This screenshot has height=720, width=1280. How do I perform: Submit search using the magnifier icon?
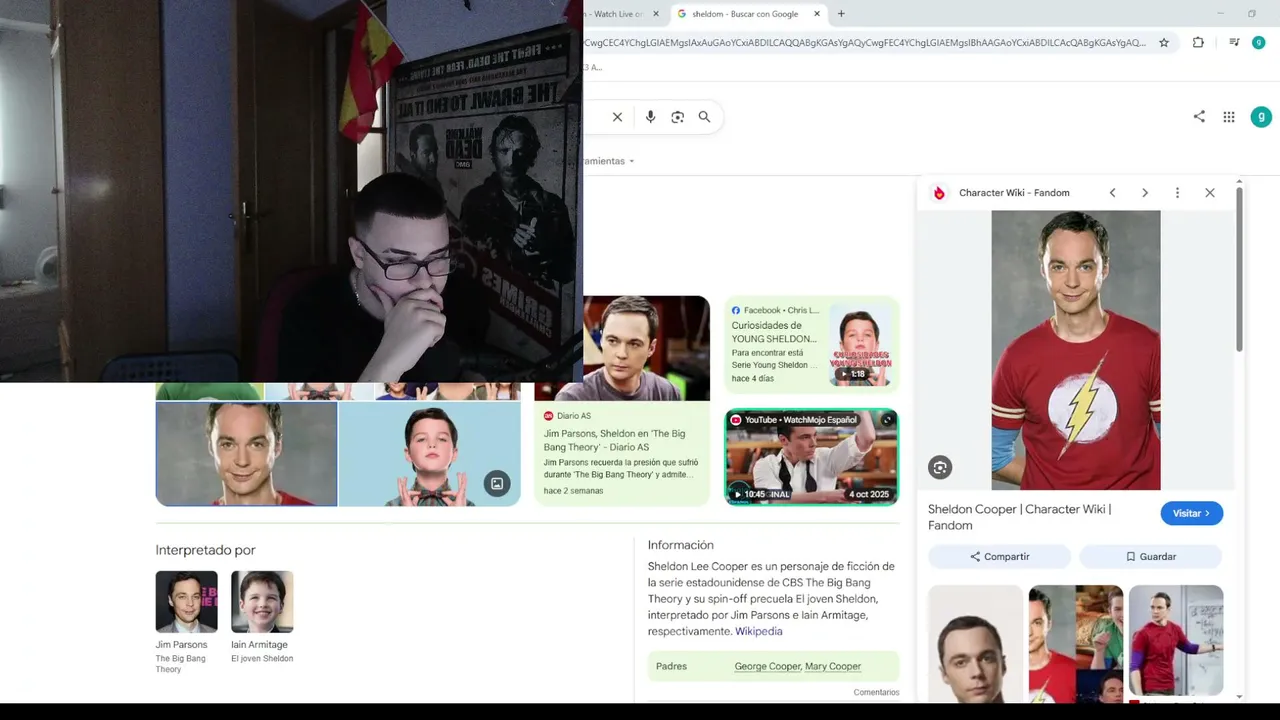coord(704,117)
